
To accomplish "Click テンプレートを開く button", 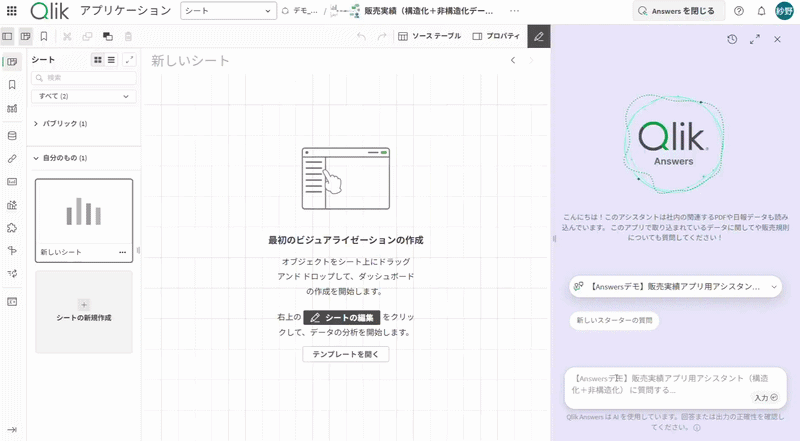I will tap(345, 354).
